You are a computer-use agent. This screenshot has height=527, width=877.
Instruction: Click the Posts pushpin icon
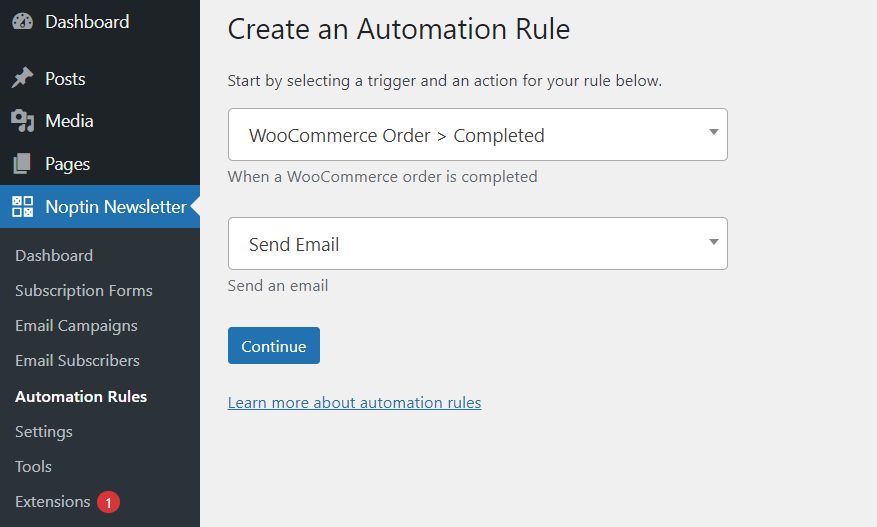(22, 78)
